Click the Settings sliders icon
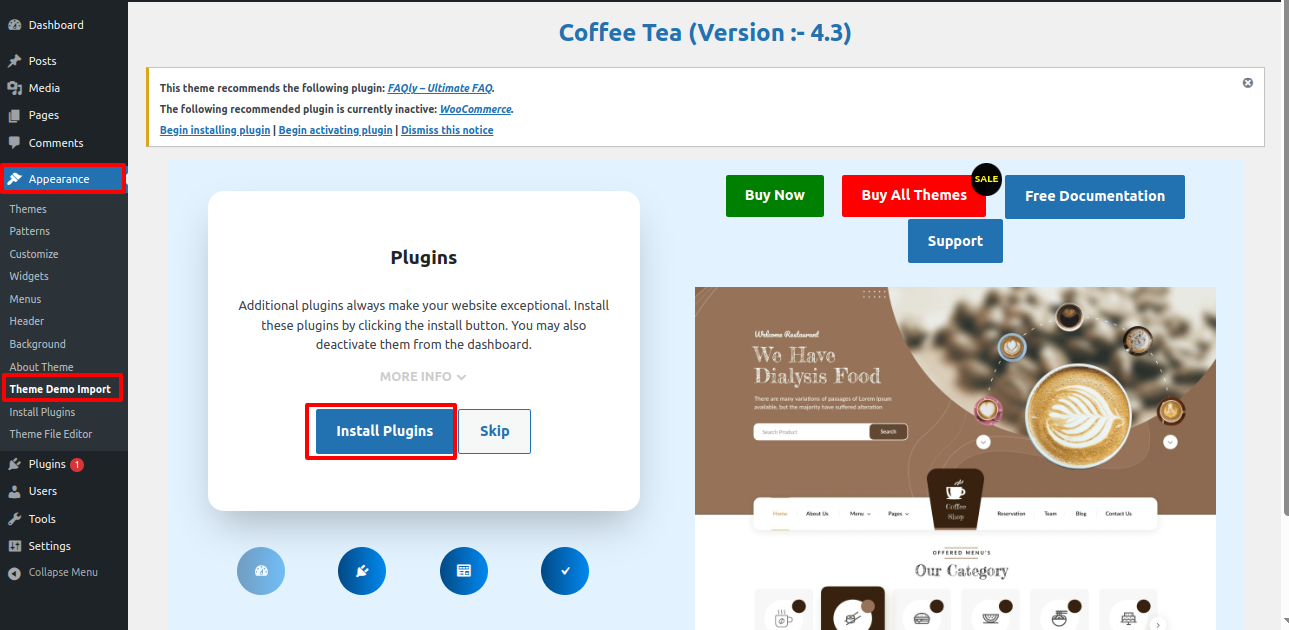1289x630 pixels. pyautogui.click(x=14, y=546)
